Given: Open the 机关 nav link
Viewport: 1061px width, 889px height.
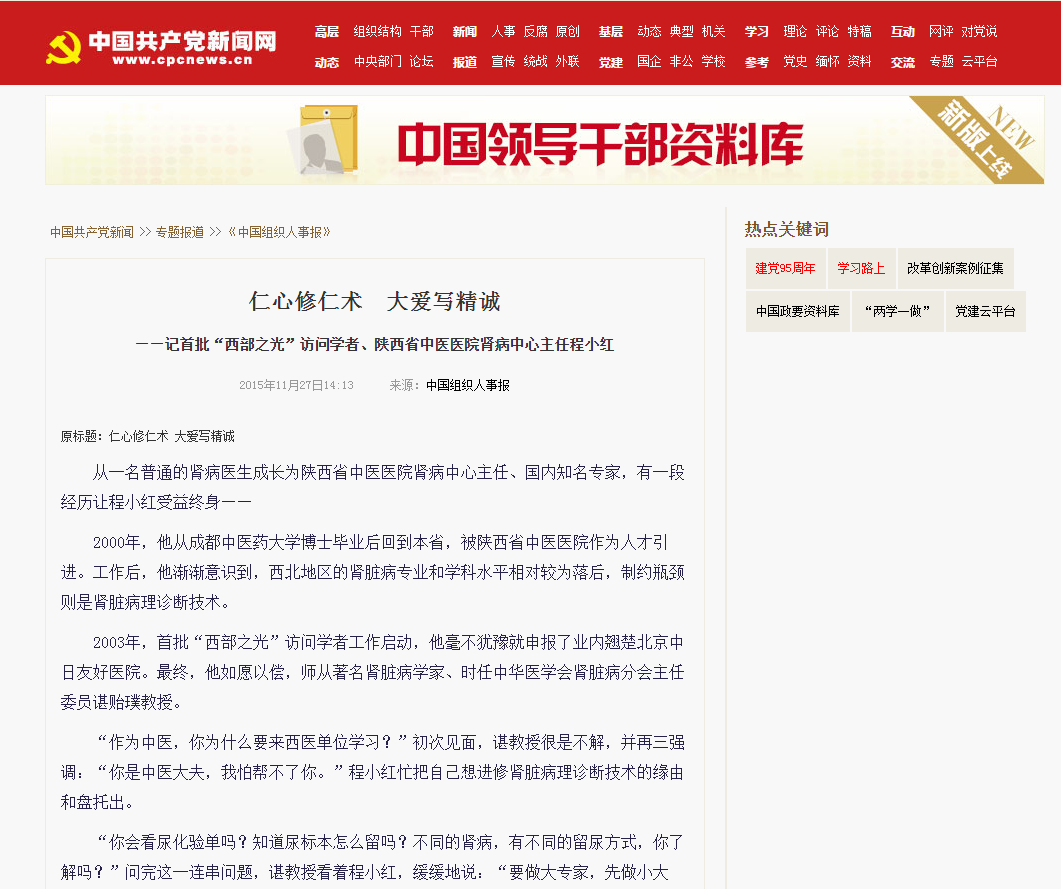Looking at the screenshot, I should pos(714,31).
